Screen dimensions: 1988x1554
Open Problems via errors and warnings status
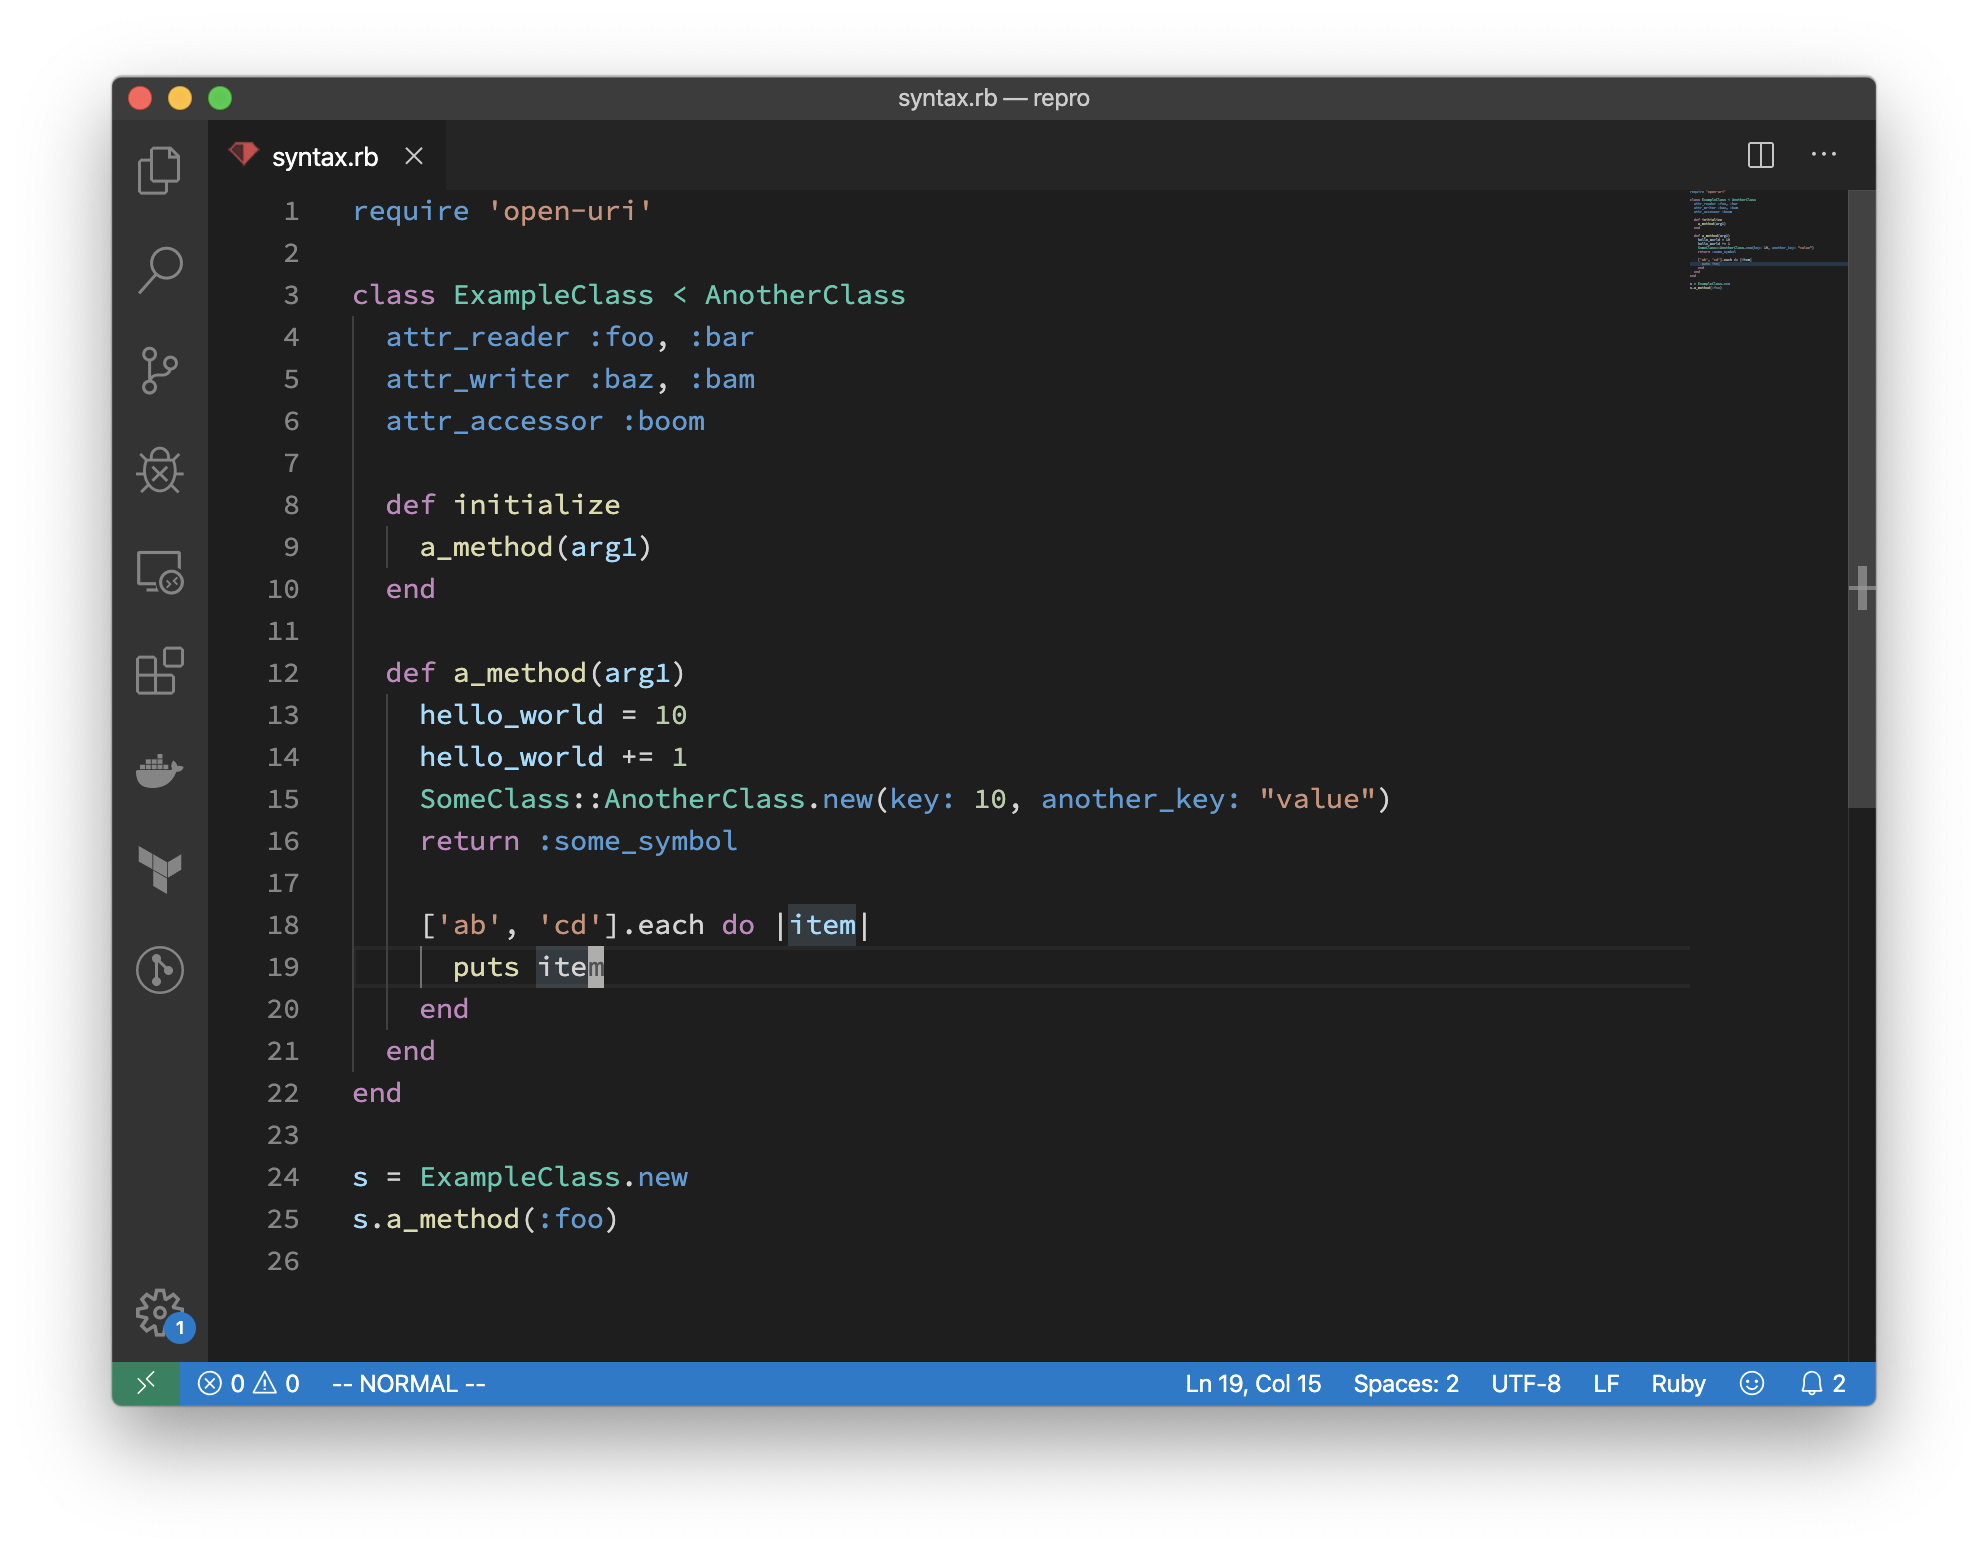point(249,1384)
